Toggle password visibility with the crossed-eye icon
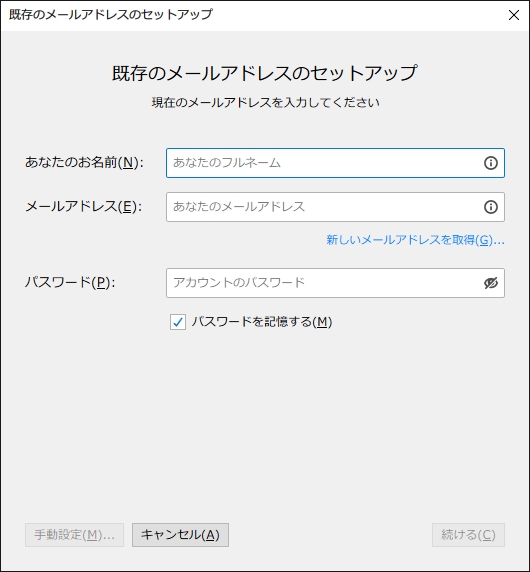This screenshot has height=572, width=530. [491, 283]
